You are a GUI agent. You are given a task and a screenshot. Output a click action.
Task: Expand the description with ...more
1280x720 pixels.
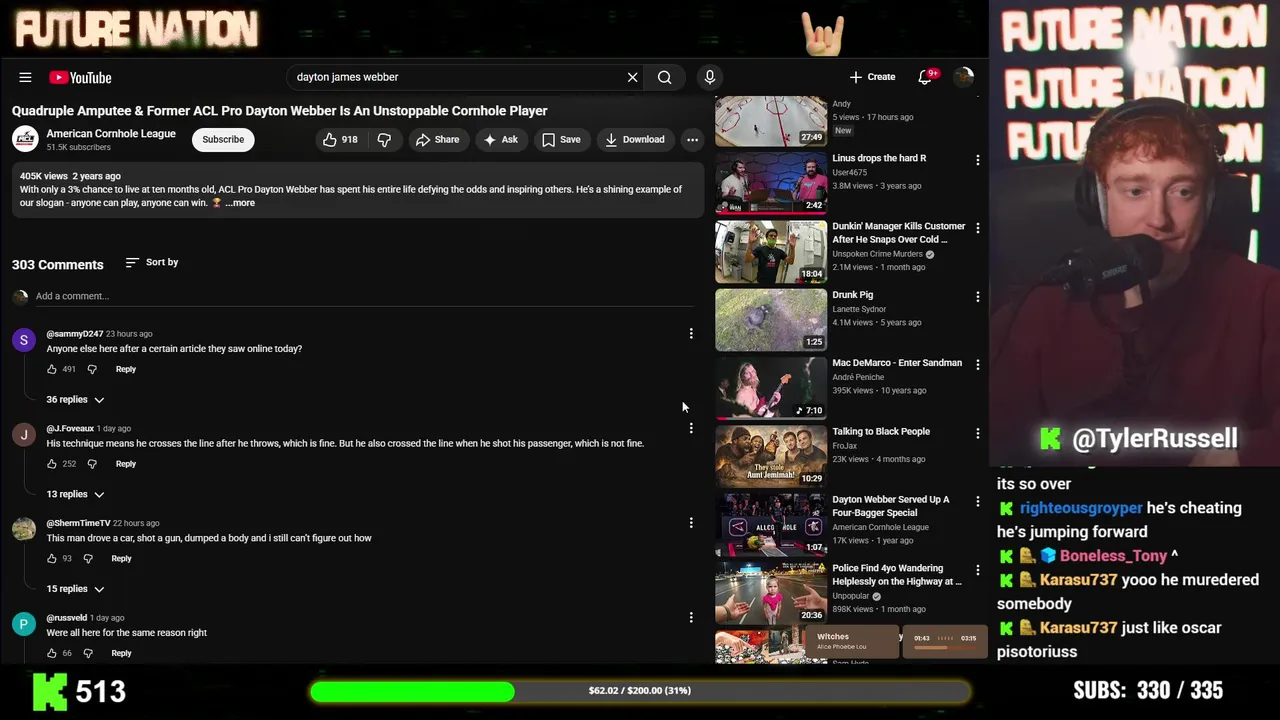point(240,203)
